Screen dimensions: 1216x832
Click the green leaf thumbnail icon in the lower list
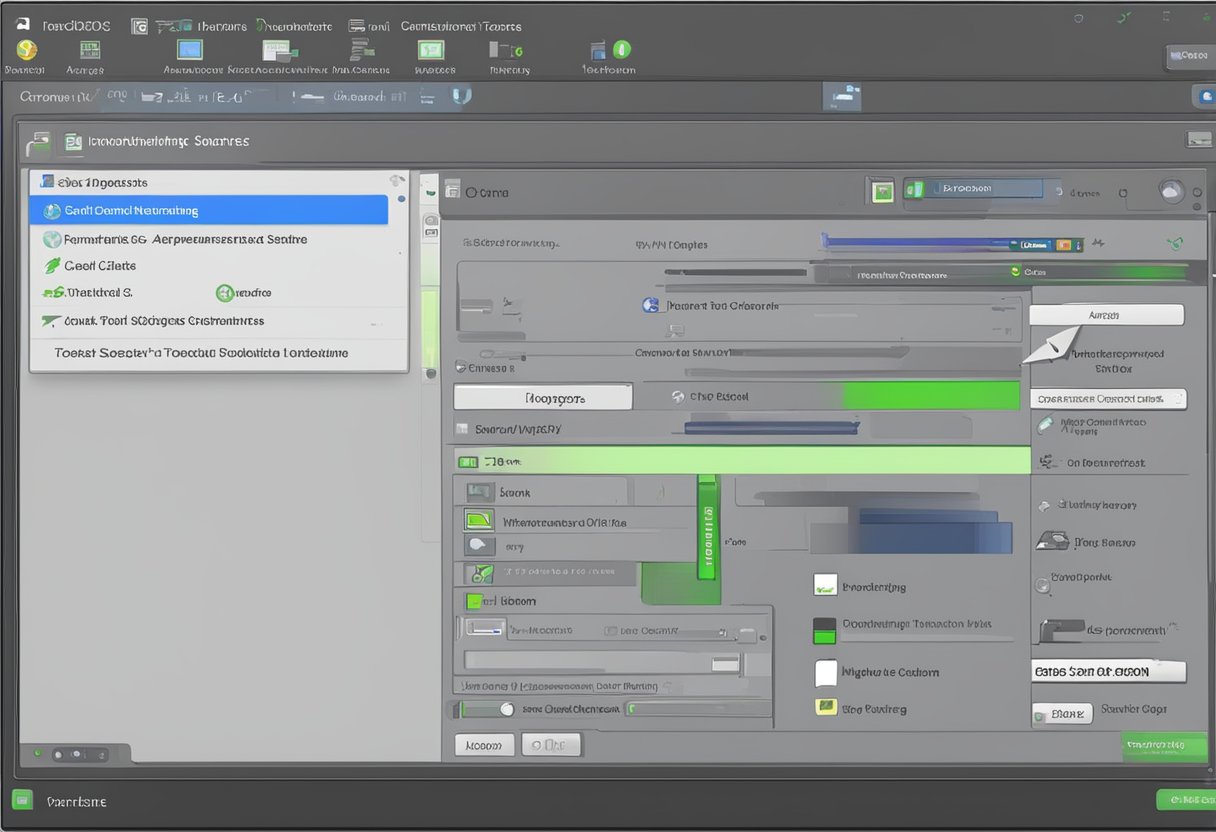[482, 574]
